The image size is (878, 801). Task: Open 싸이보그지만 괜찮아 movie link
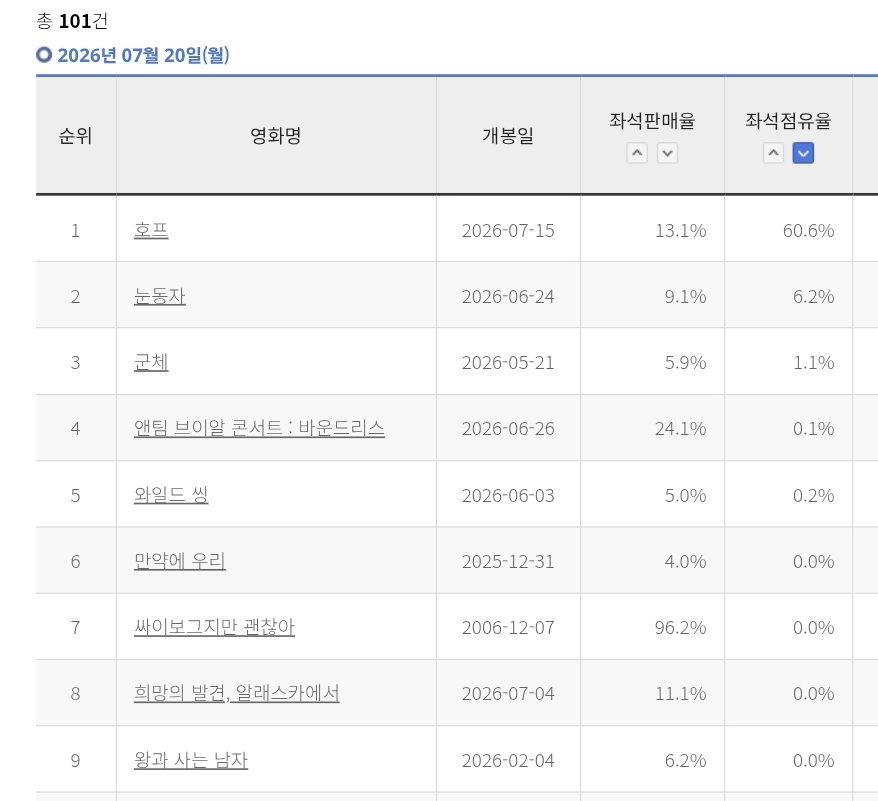214,627
